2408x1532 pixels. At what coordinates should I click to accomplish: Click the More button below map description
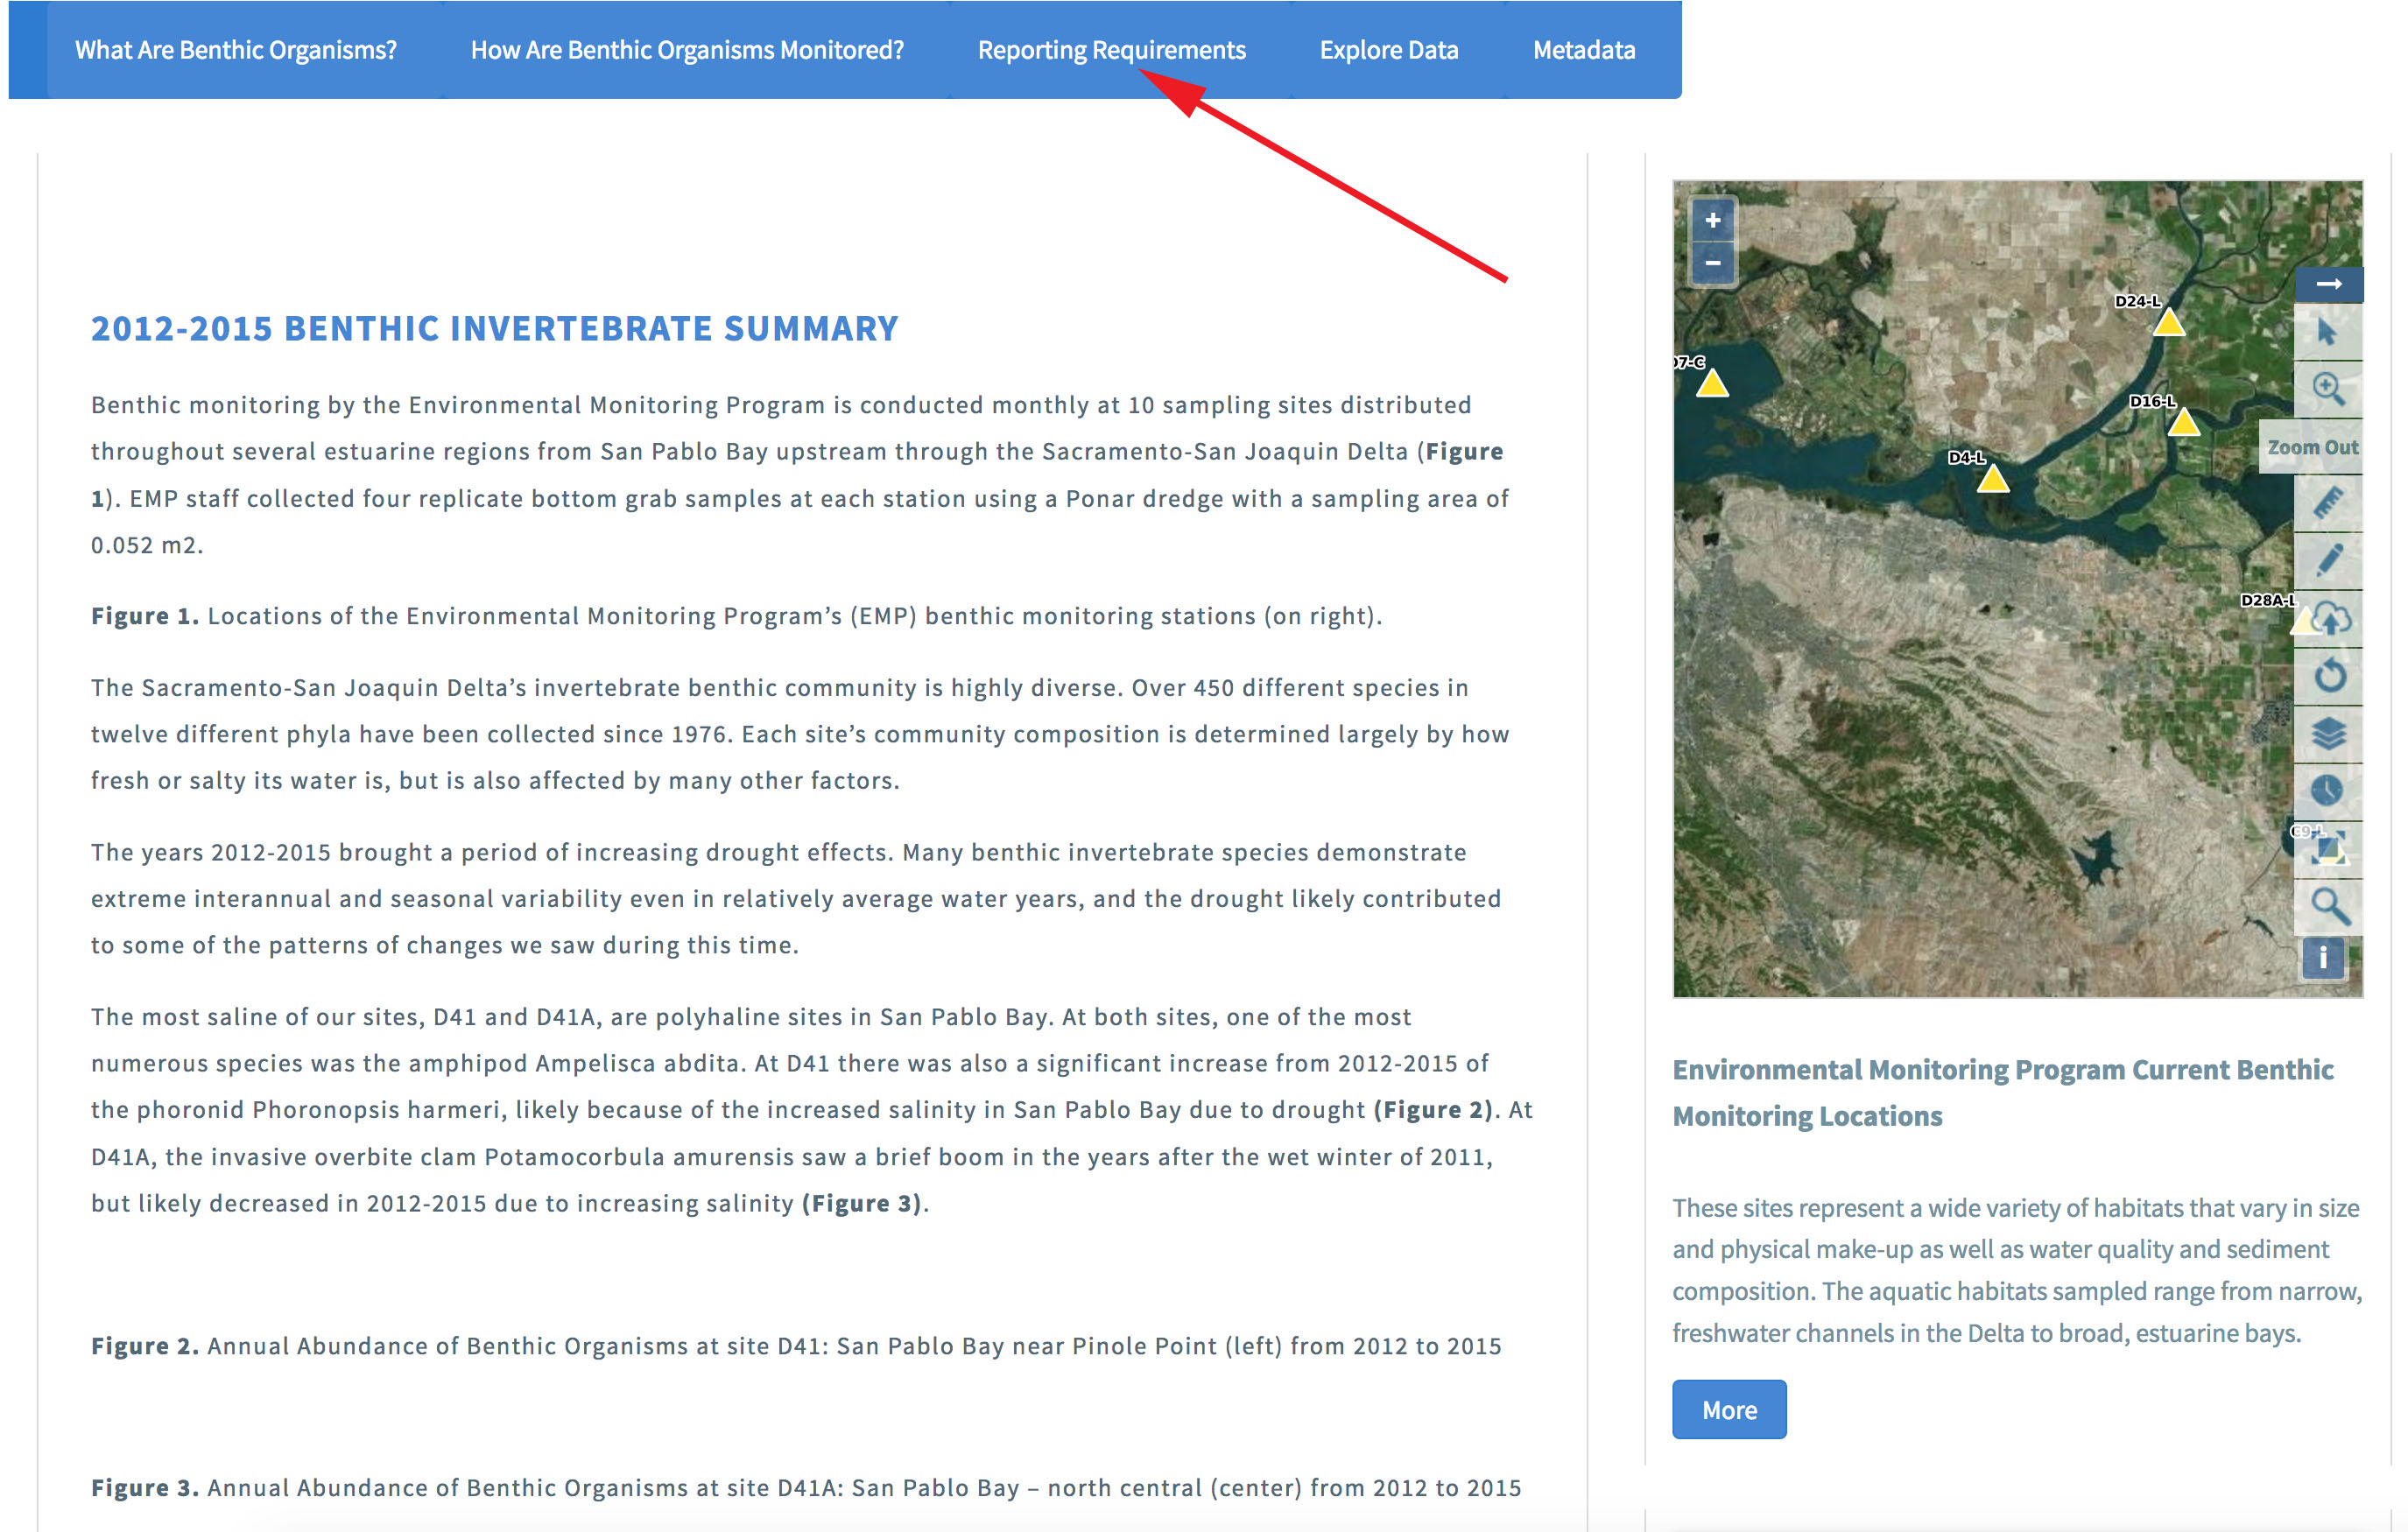click(1728, 1409)
